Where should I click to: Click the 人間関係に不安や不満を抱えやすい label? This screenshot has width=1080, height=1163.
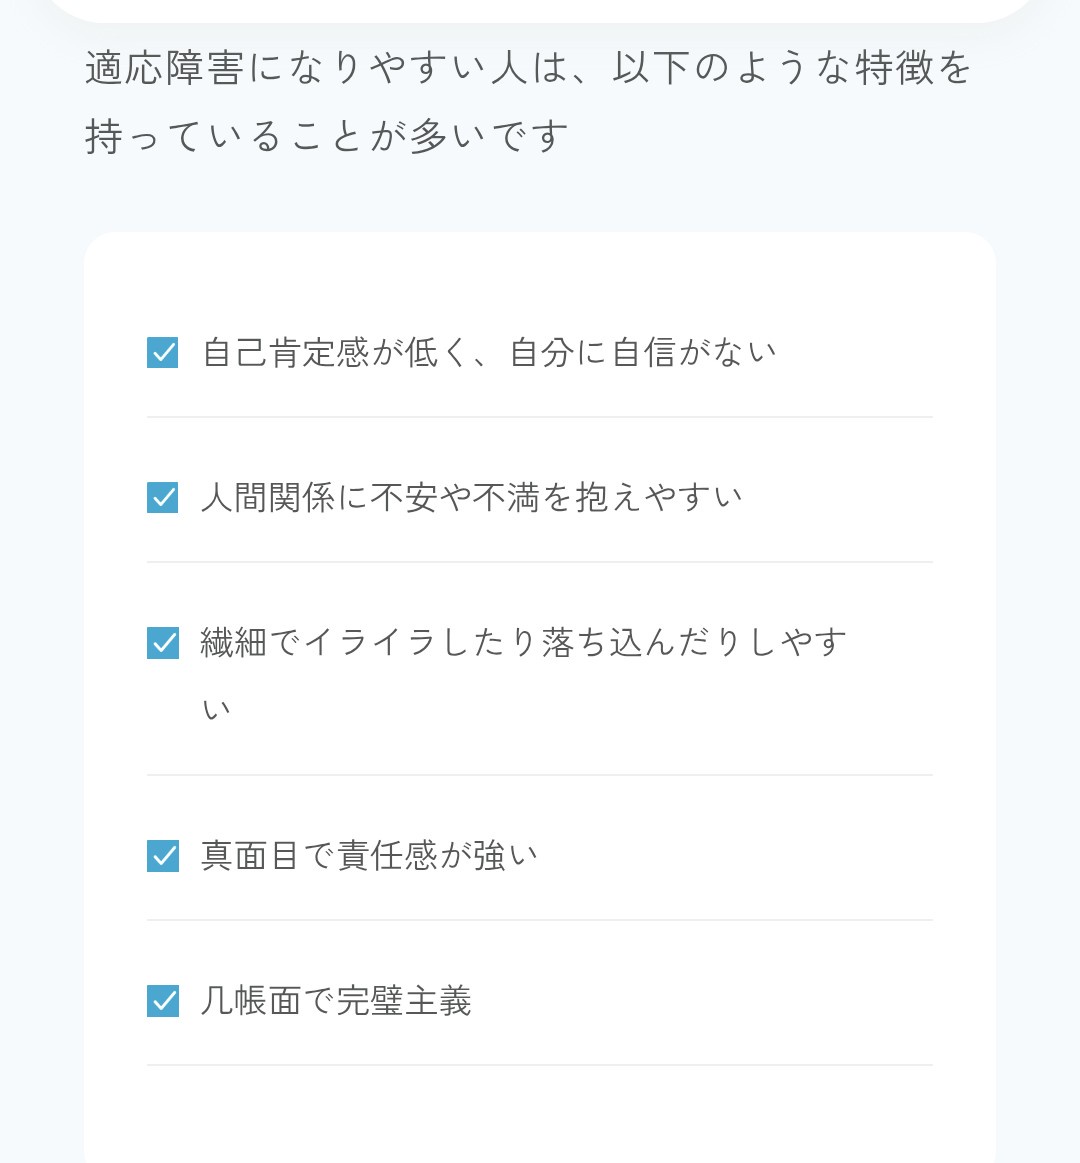[471, 498]
